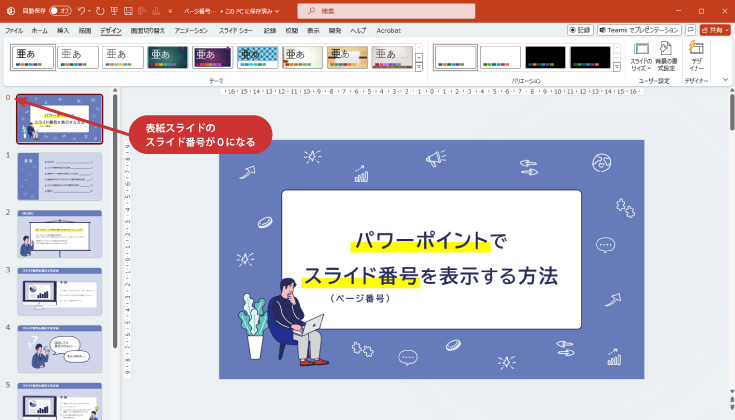The image size is (735, 420).
Task: Apply the orange wood-tone theme
Action: click(347, 57)
